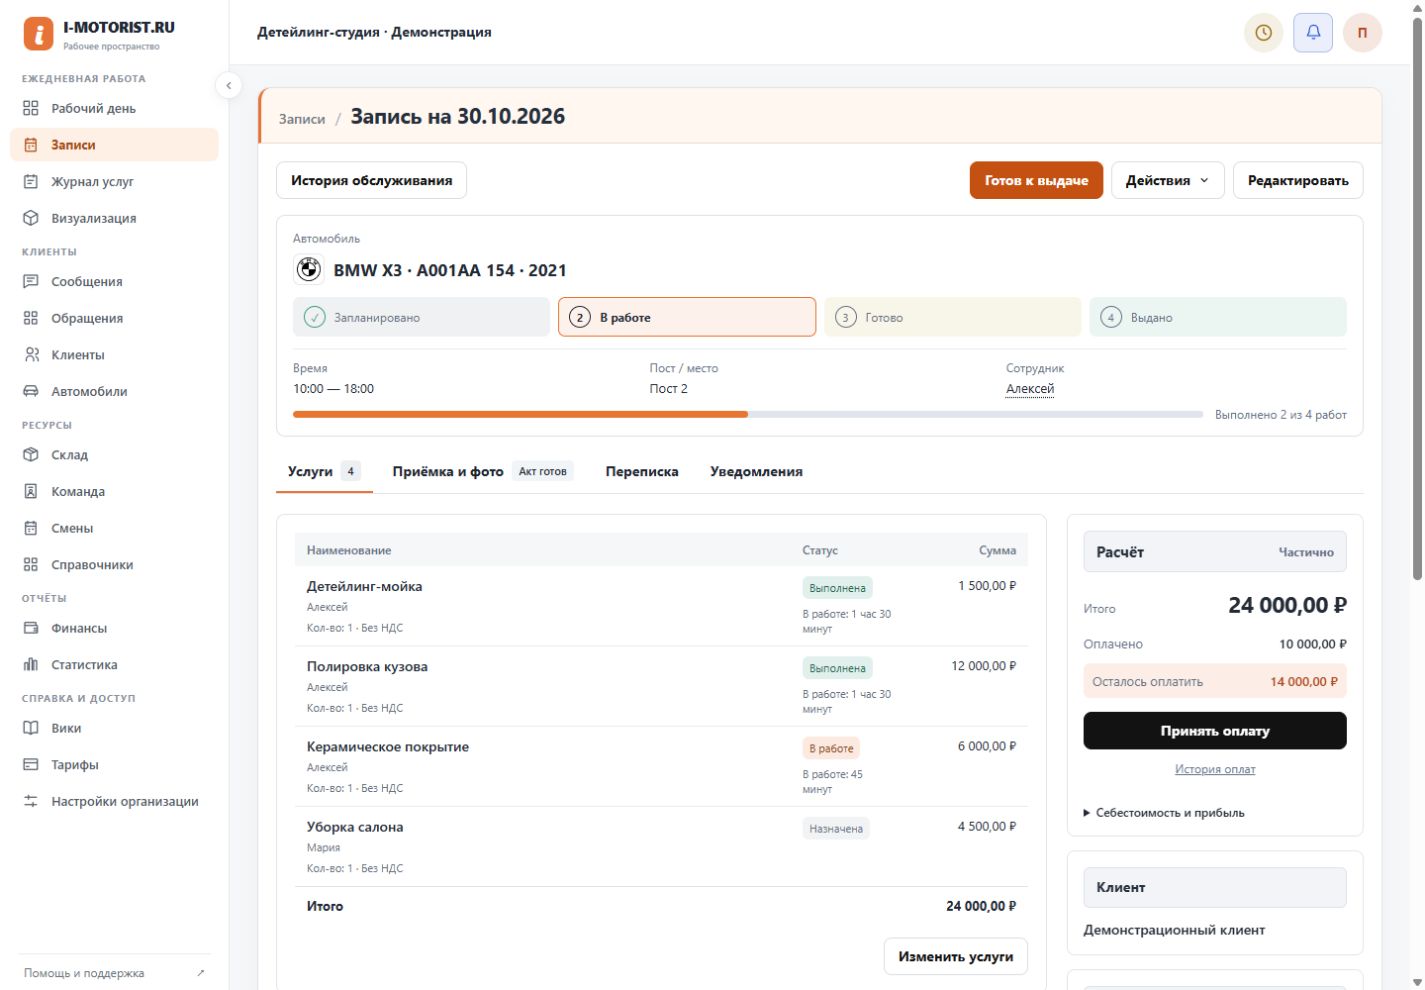Open notifications bell icon
Viewport: 1425px width, 990px height.
coord(1313,33)
